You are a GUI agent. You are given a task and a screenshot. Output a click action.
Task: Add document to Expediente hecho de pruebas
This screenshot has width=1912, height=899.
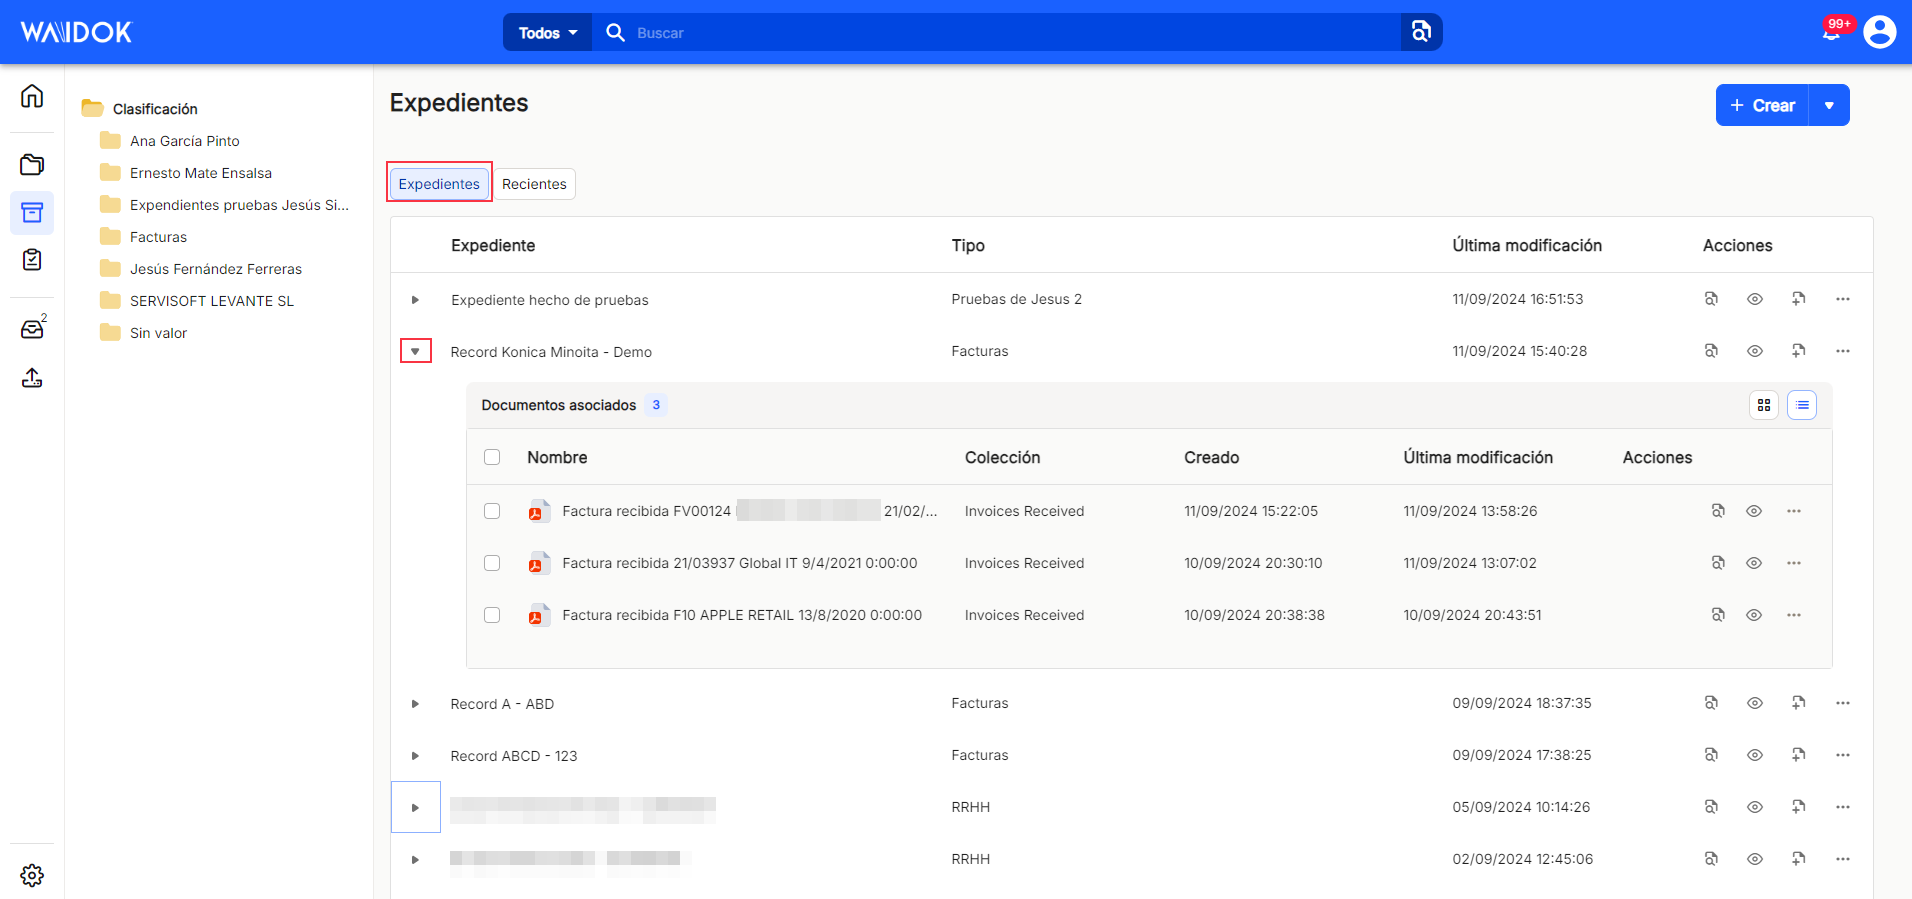click(x=1799, y=299)
